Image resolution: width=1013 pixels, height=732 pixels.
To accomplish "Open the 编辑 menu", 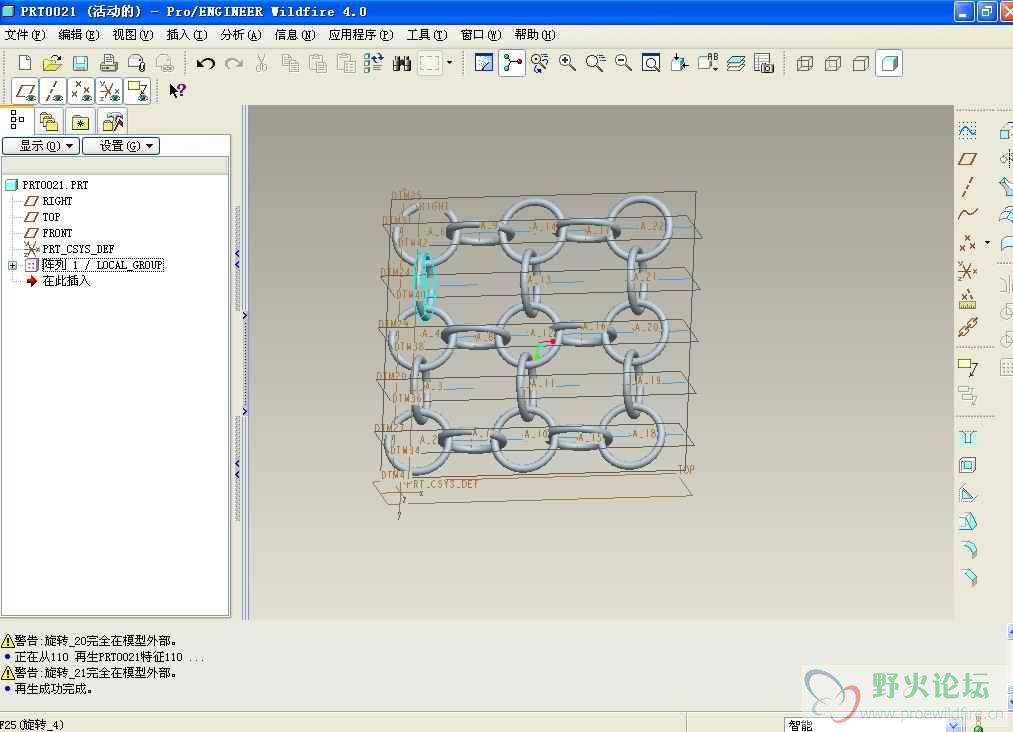I will click(x=79, y=35).
